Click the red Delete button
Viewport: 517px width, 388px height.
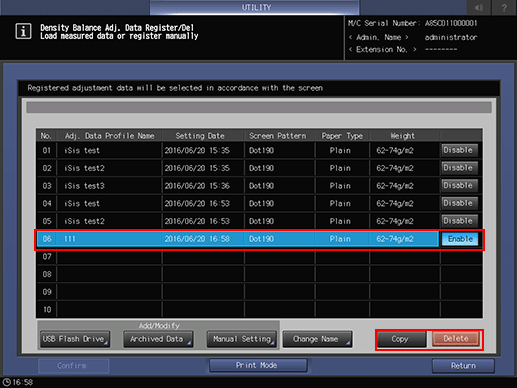coord(456,339)
